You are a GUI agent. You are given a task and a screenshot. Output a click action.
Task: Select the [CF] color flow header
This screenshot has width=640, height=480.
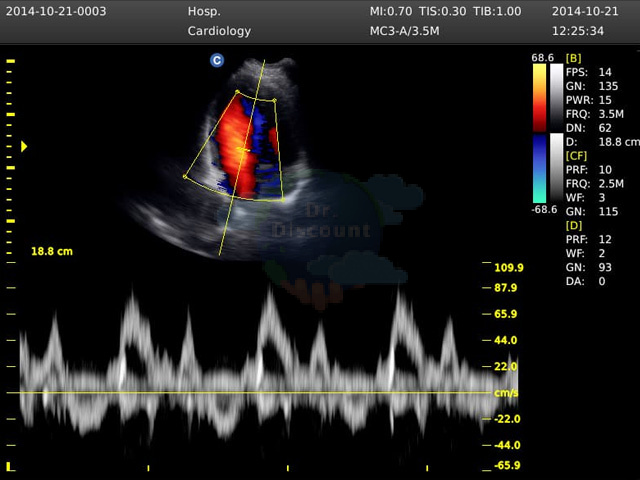(x=576, y=156)
